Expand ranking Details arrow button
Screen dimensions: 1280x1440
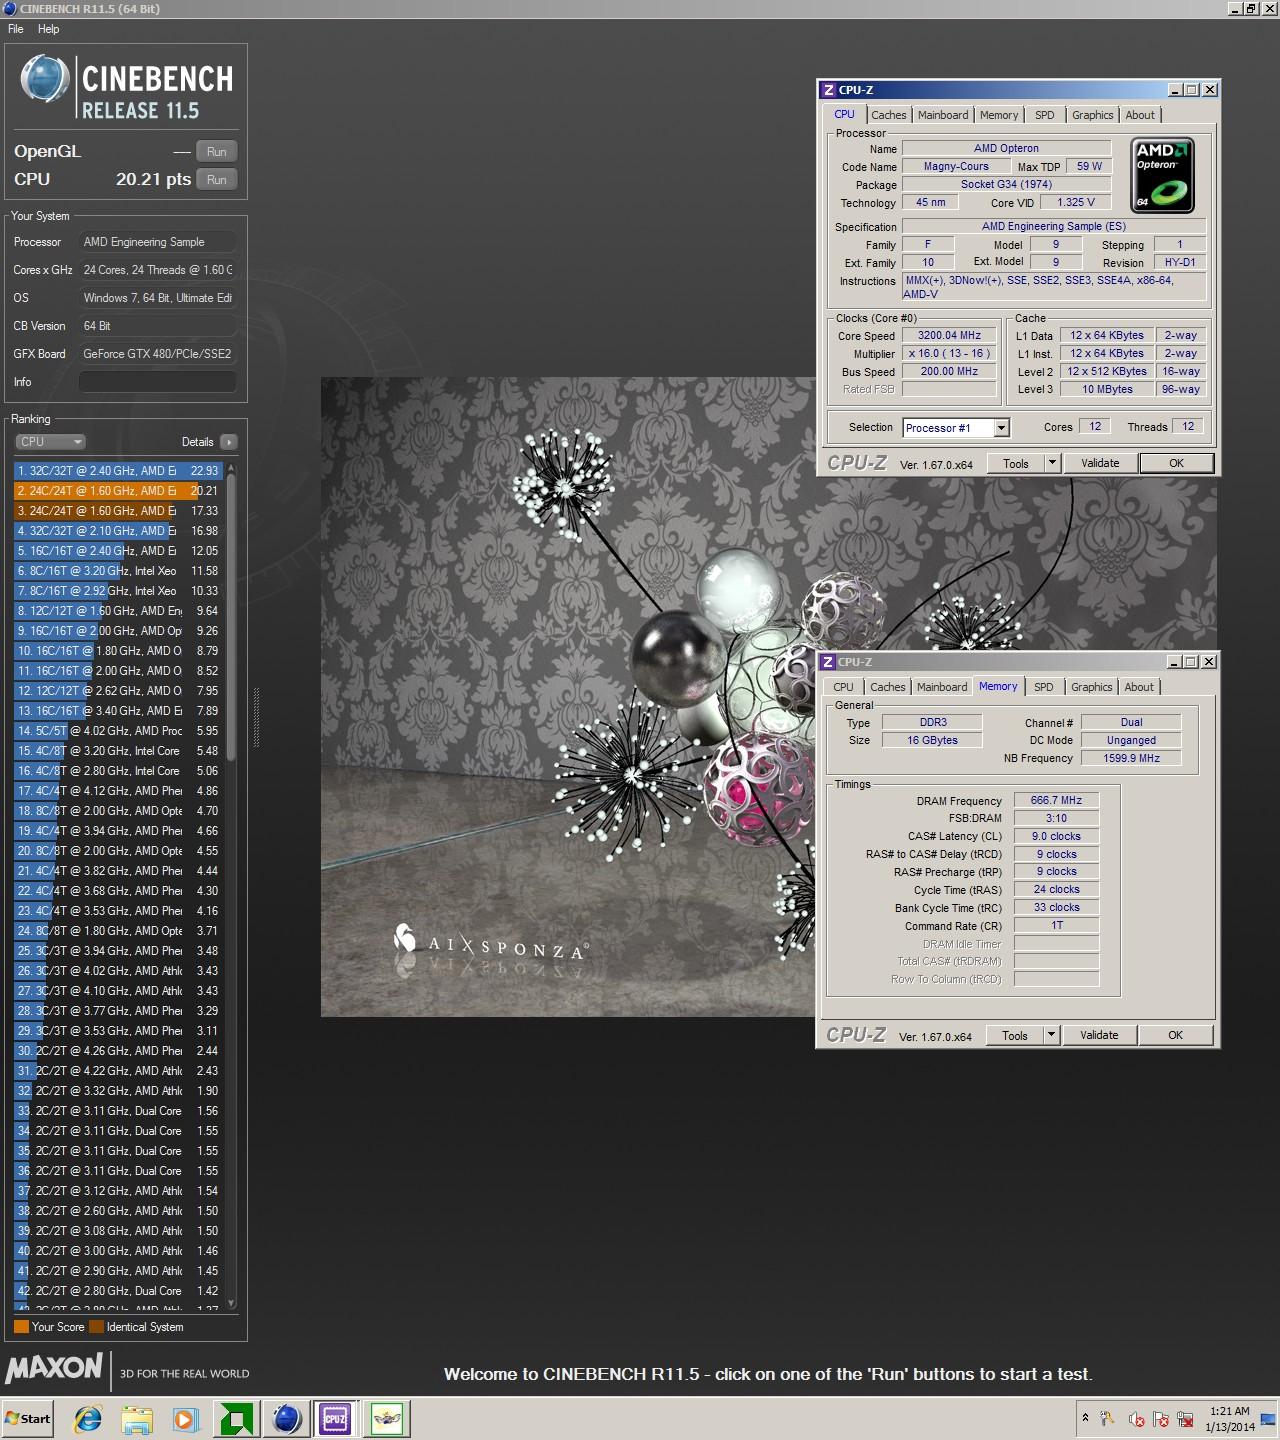coord(229,442)
